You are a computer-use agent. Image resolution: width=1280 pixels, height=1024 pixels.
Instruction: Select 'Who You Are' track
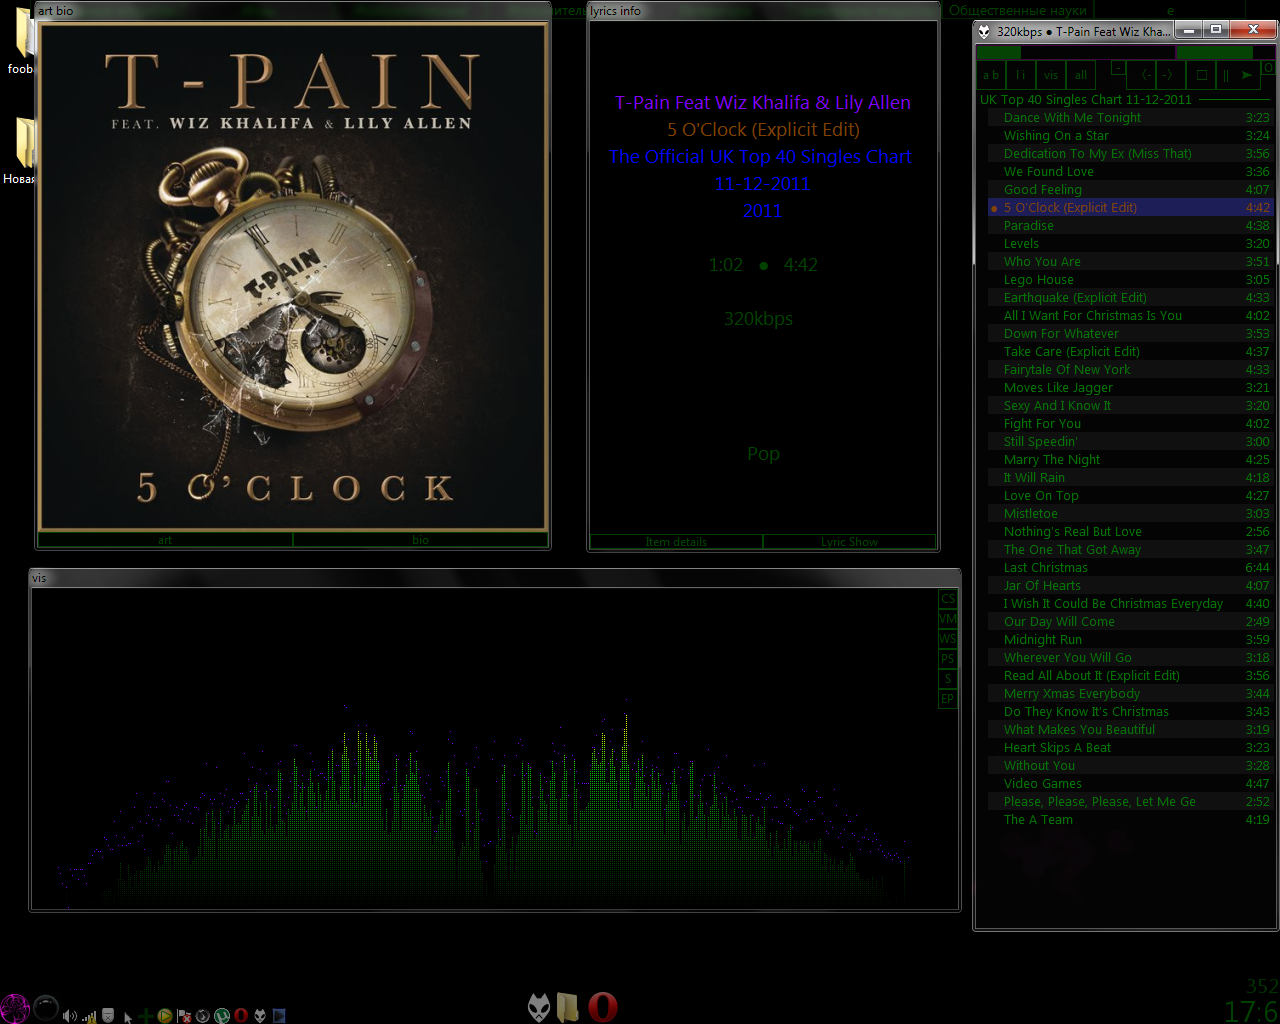[x=1129, y=261]
